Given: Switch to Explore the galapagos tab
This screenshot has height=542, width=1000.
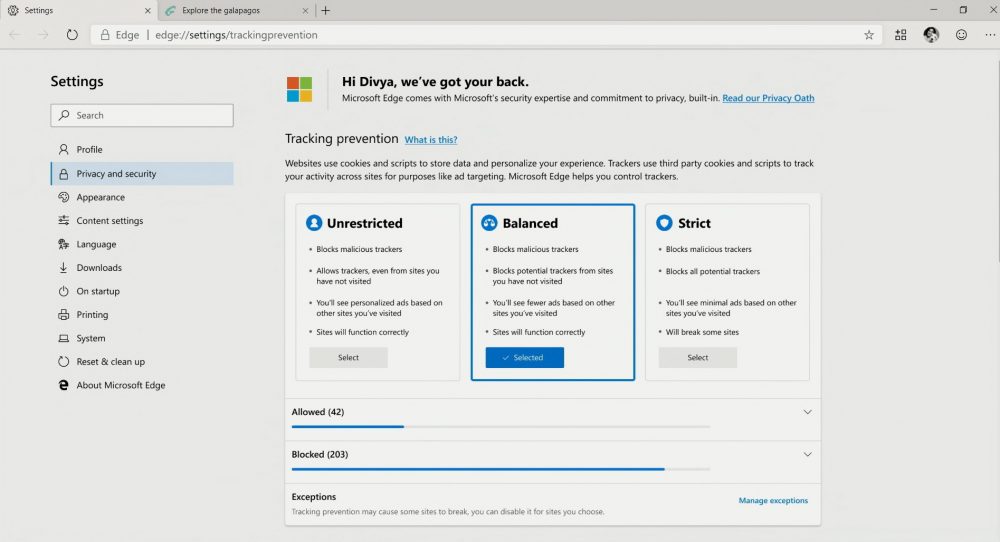Looking at the screenshot, I should coord(230,11).
